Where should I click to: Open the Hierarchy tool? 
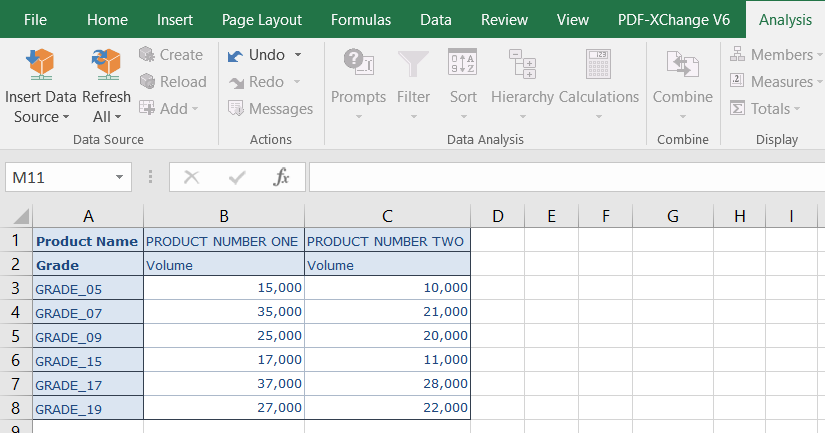tap(522, 64)
